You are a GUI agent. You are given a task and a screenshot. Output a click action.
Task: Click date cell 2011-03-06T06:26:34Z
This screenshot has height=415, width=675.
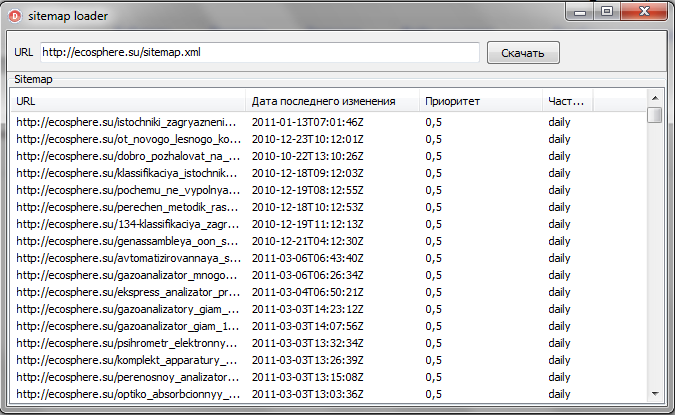coord(307,275)
